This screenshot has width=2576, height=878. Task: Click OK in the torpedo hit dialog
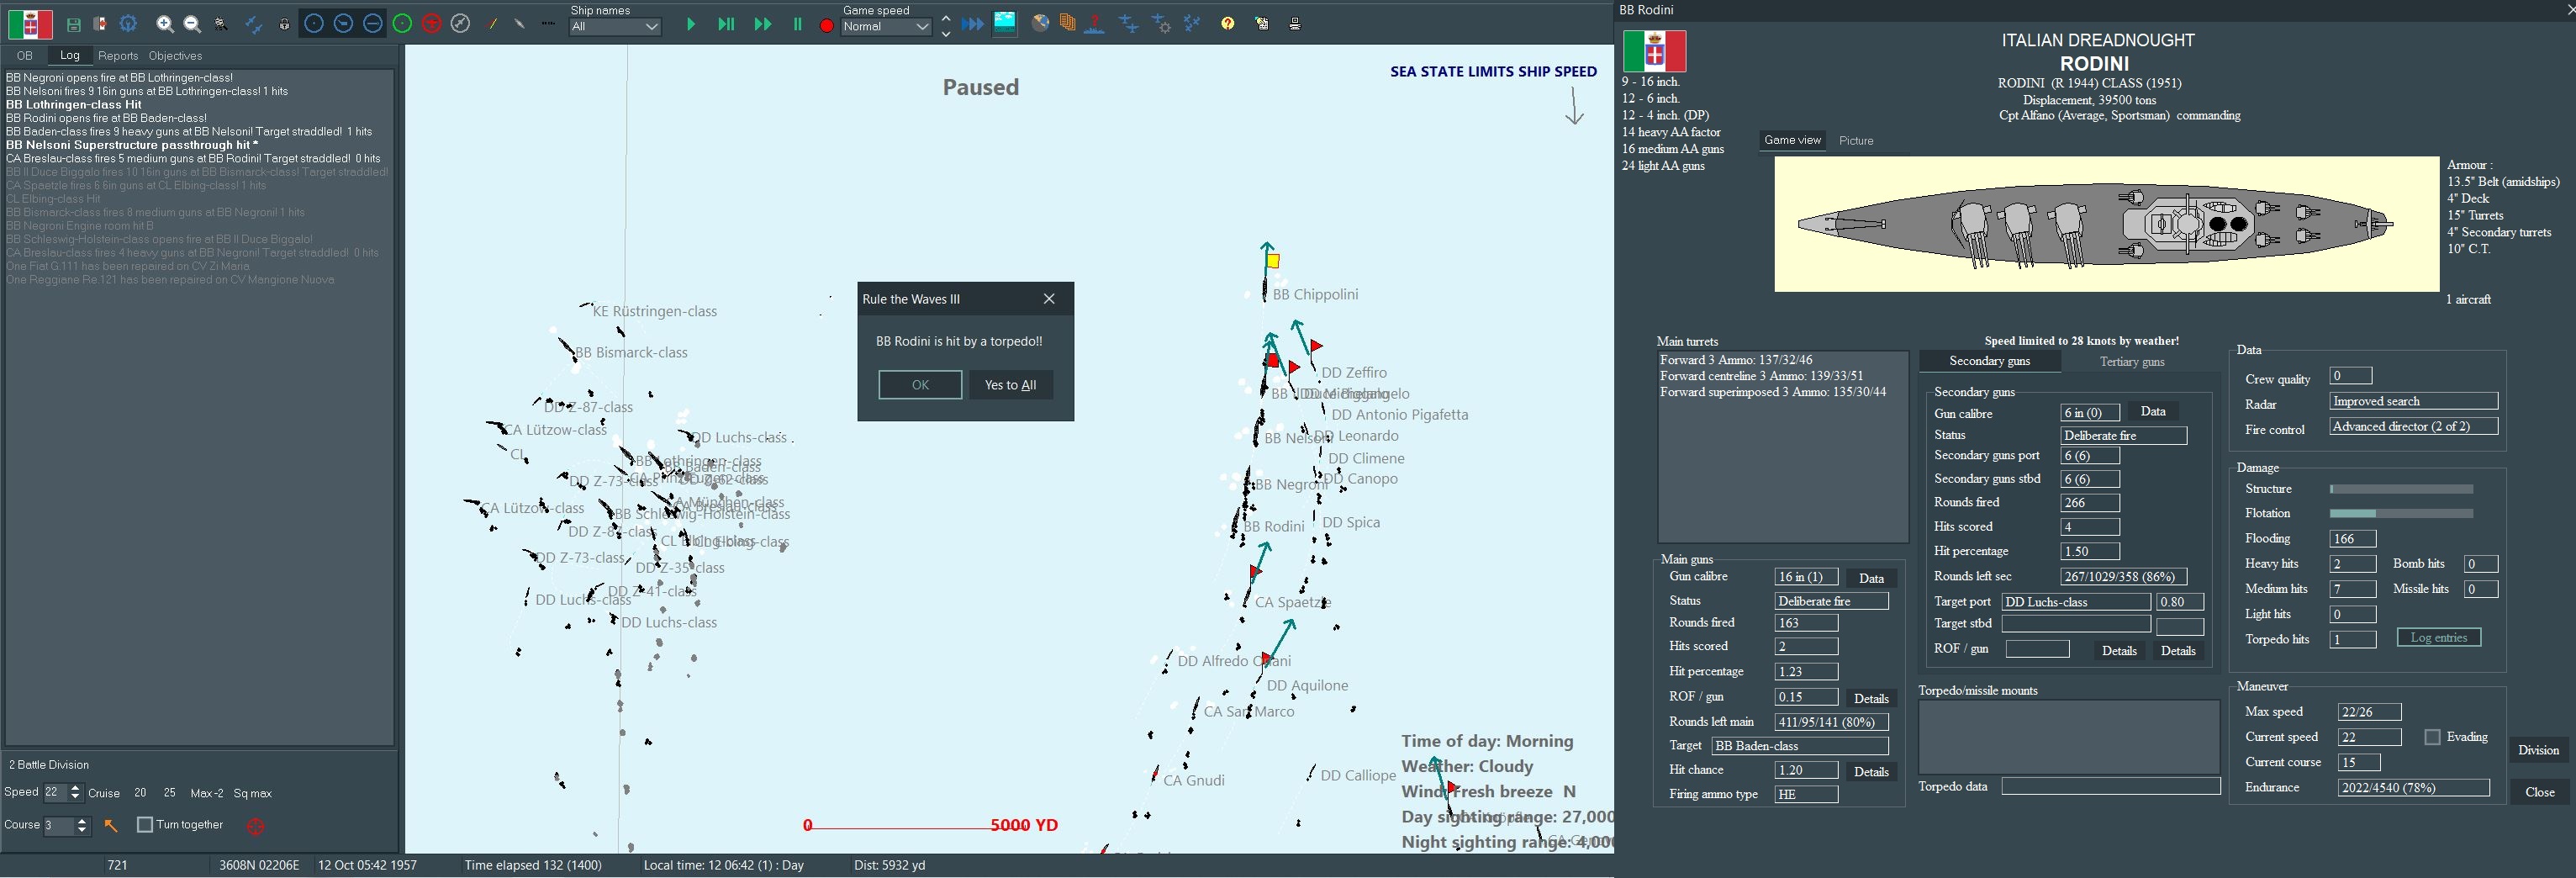[x=920, y=385]
